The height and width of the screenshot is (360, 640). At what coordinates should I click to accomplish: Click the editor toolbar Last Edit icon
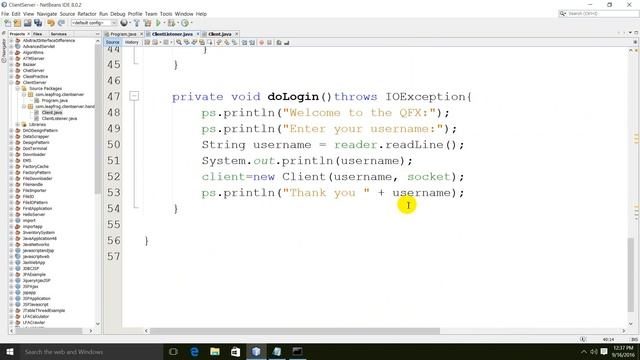(x=148, y=42)
